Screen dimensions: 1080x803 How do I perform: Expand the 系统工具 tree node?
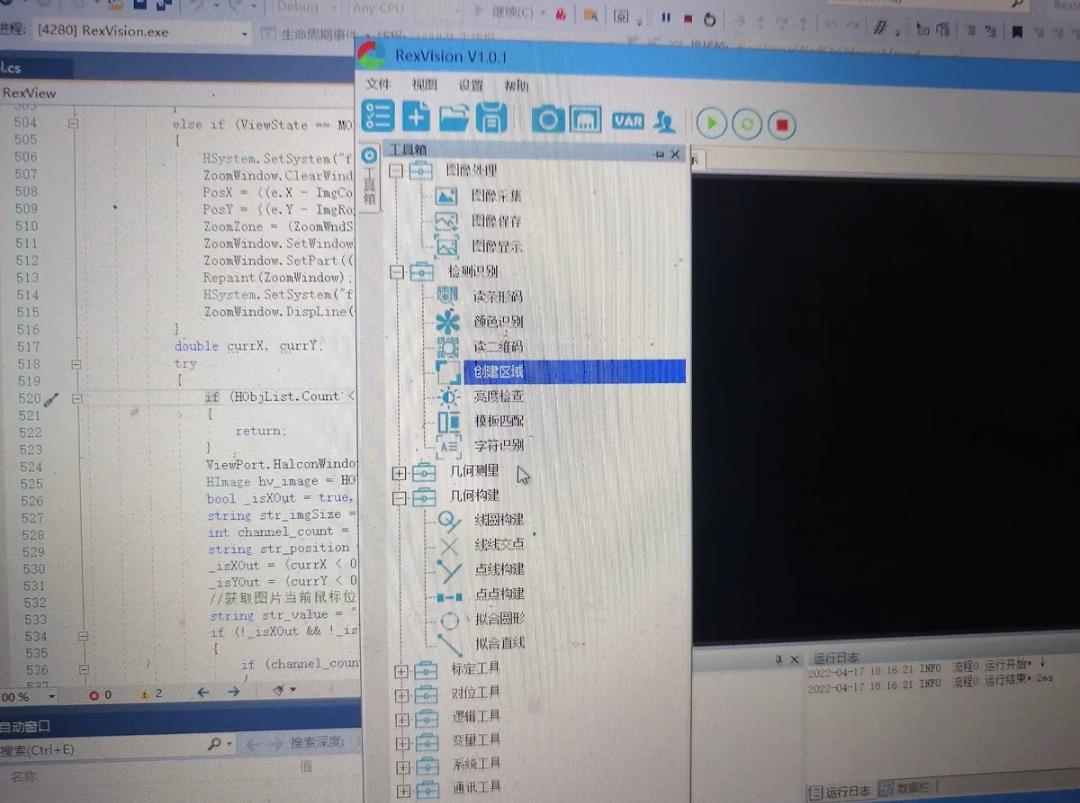[404, 767]
